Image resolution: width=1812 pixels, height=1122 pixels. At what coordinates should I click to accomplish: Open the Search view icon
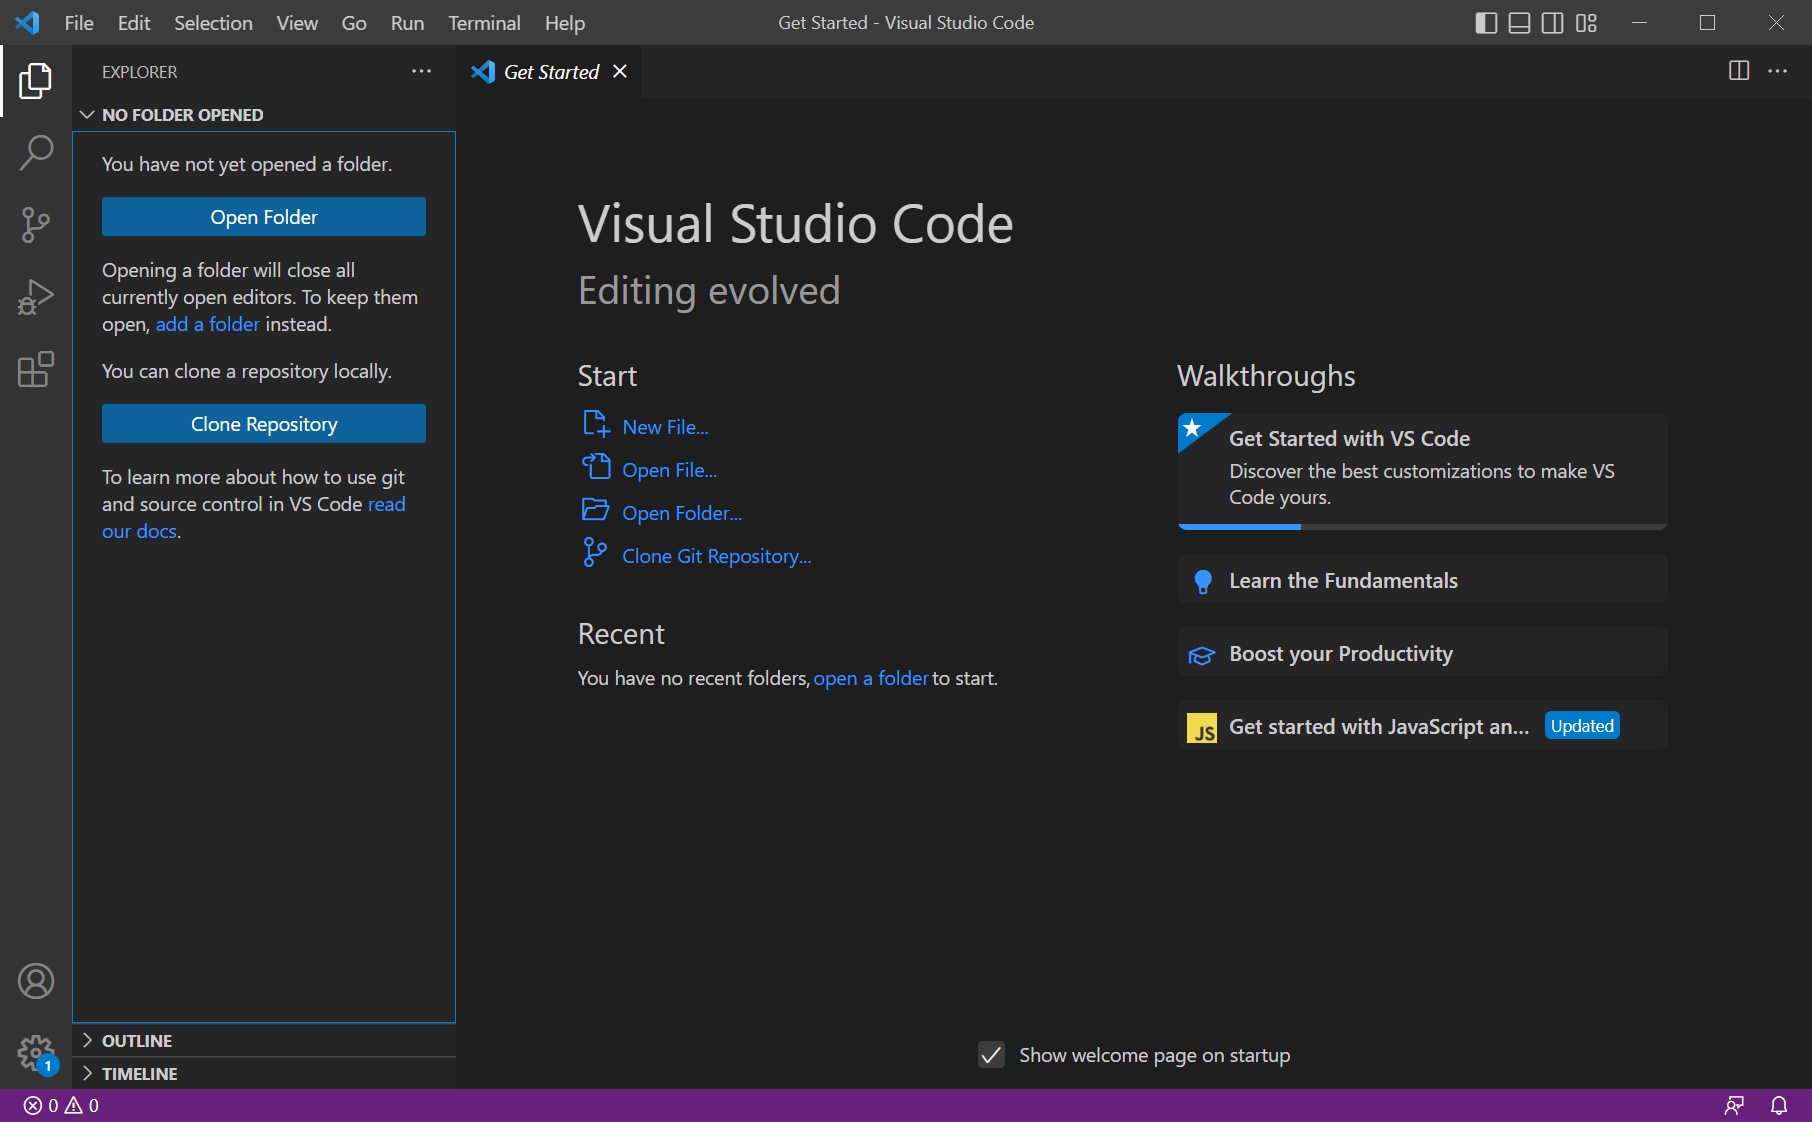pyautogui.click(x=36, y=153)
